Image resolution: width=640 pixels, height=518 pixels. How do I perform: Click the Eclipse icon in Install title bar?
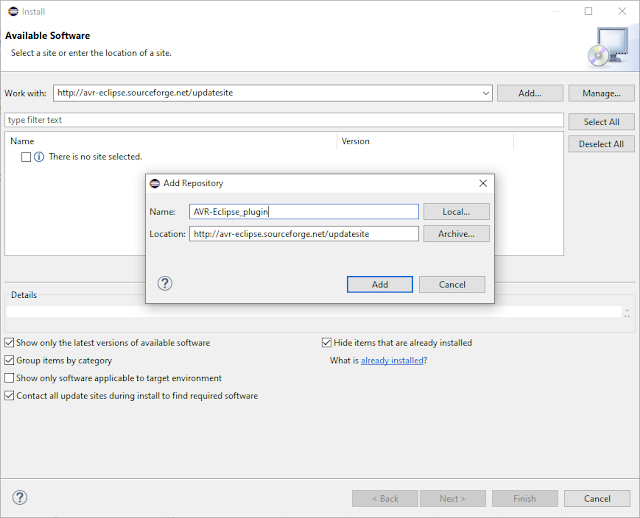[x=13, y=11]
